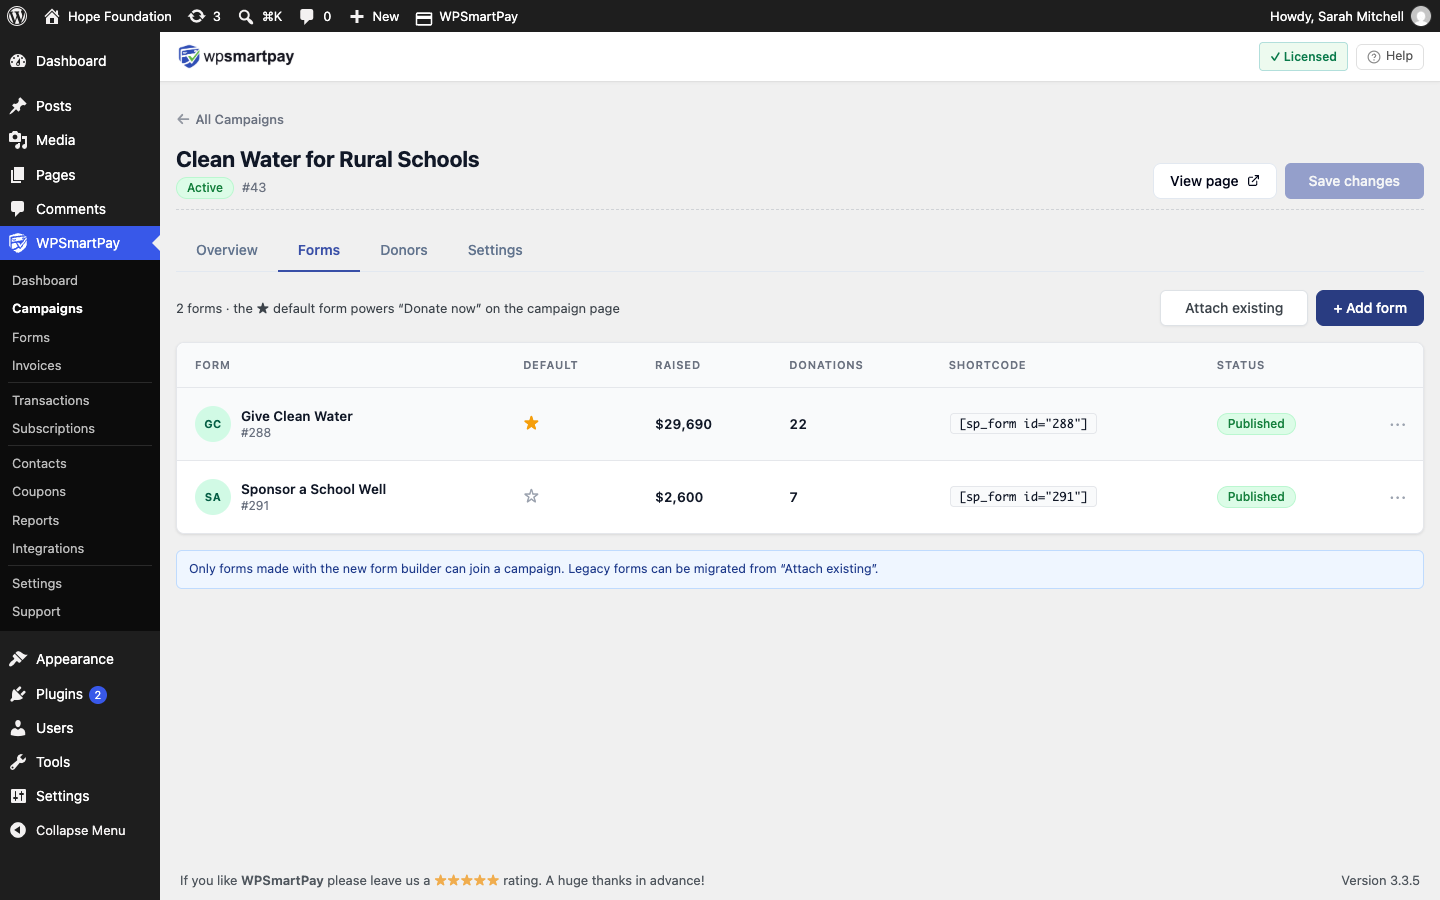Collapse the admin sidebar menu
1440x900 pixels.
point(80,830)
